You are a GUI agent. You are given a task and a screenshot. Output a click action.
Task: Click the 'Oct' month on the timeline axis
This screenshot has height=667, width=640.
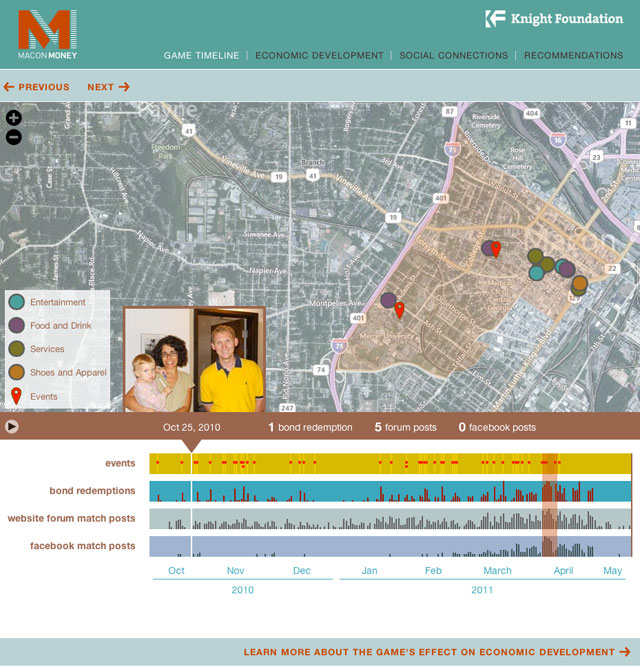coord(176,570)
